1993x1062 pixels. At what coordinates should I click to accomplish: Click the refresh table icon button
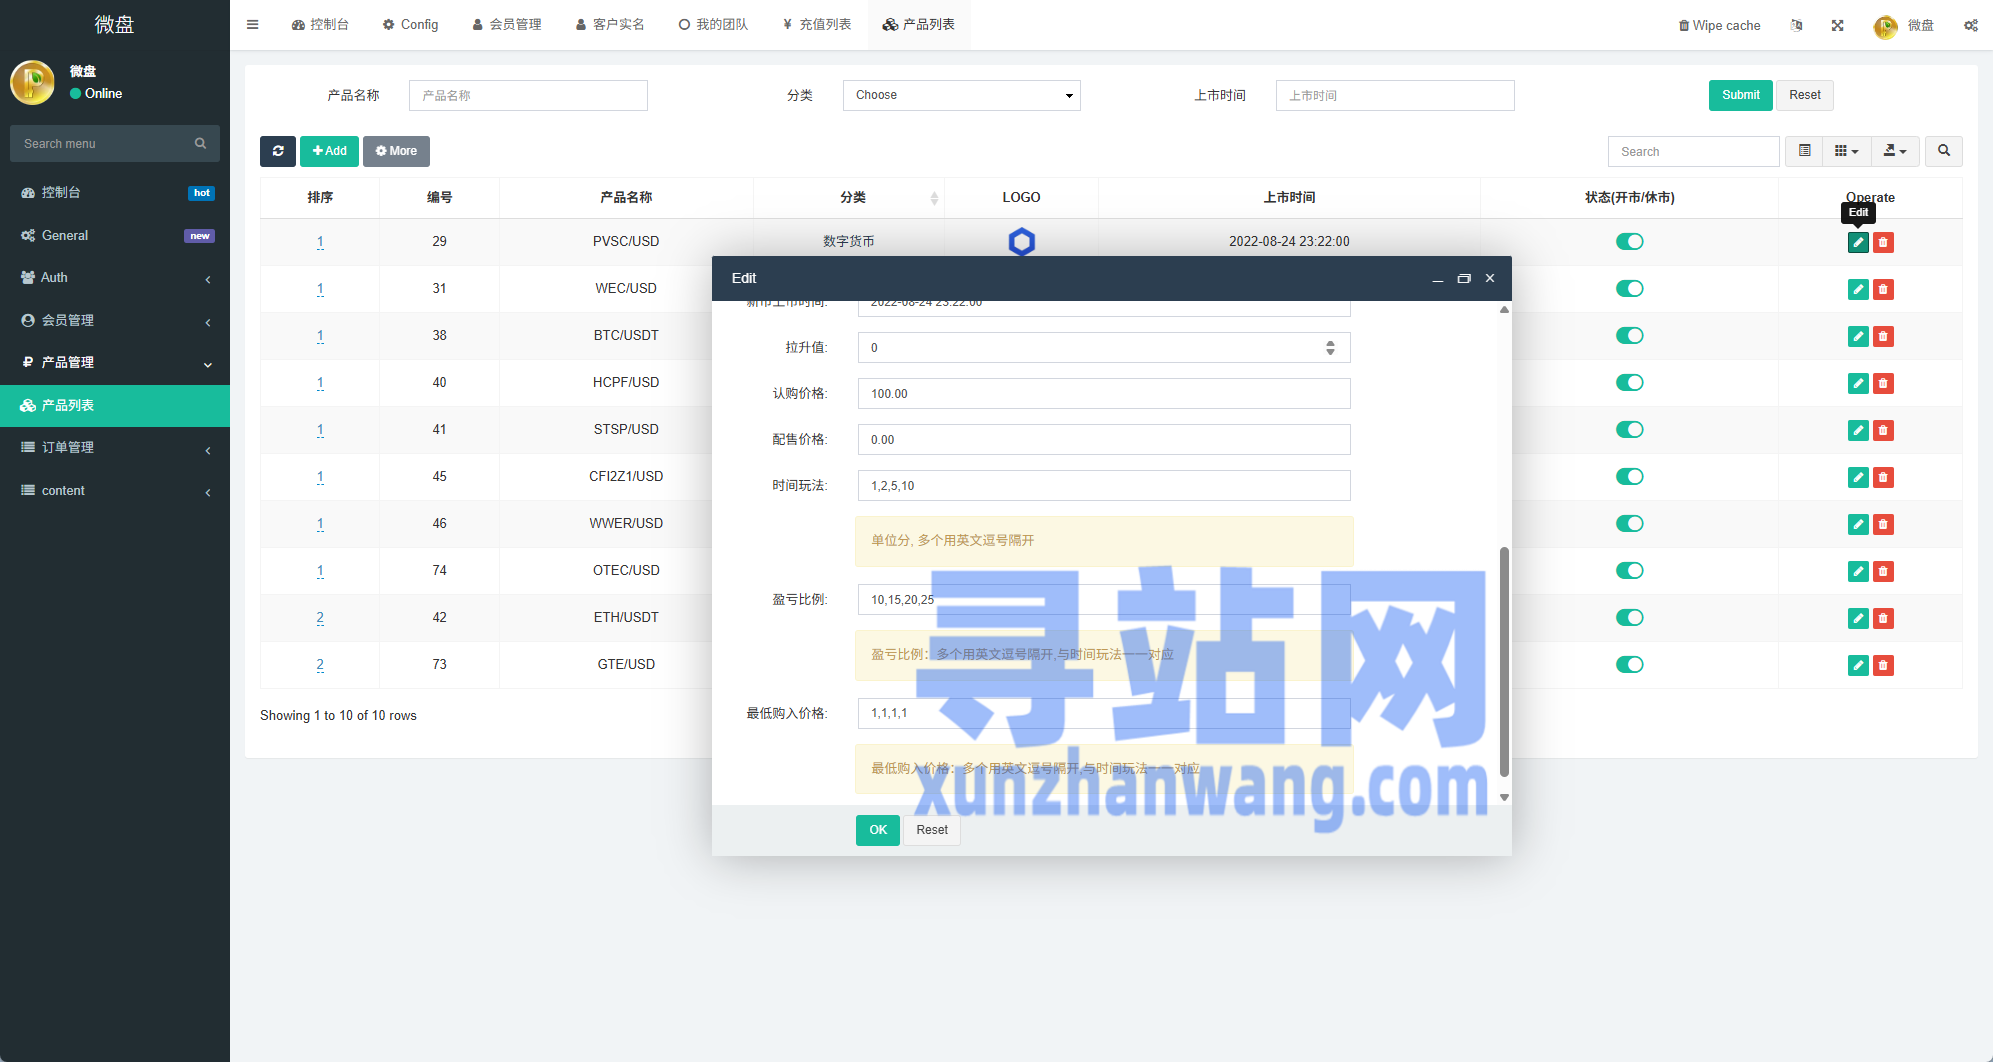click(278, 151)
